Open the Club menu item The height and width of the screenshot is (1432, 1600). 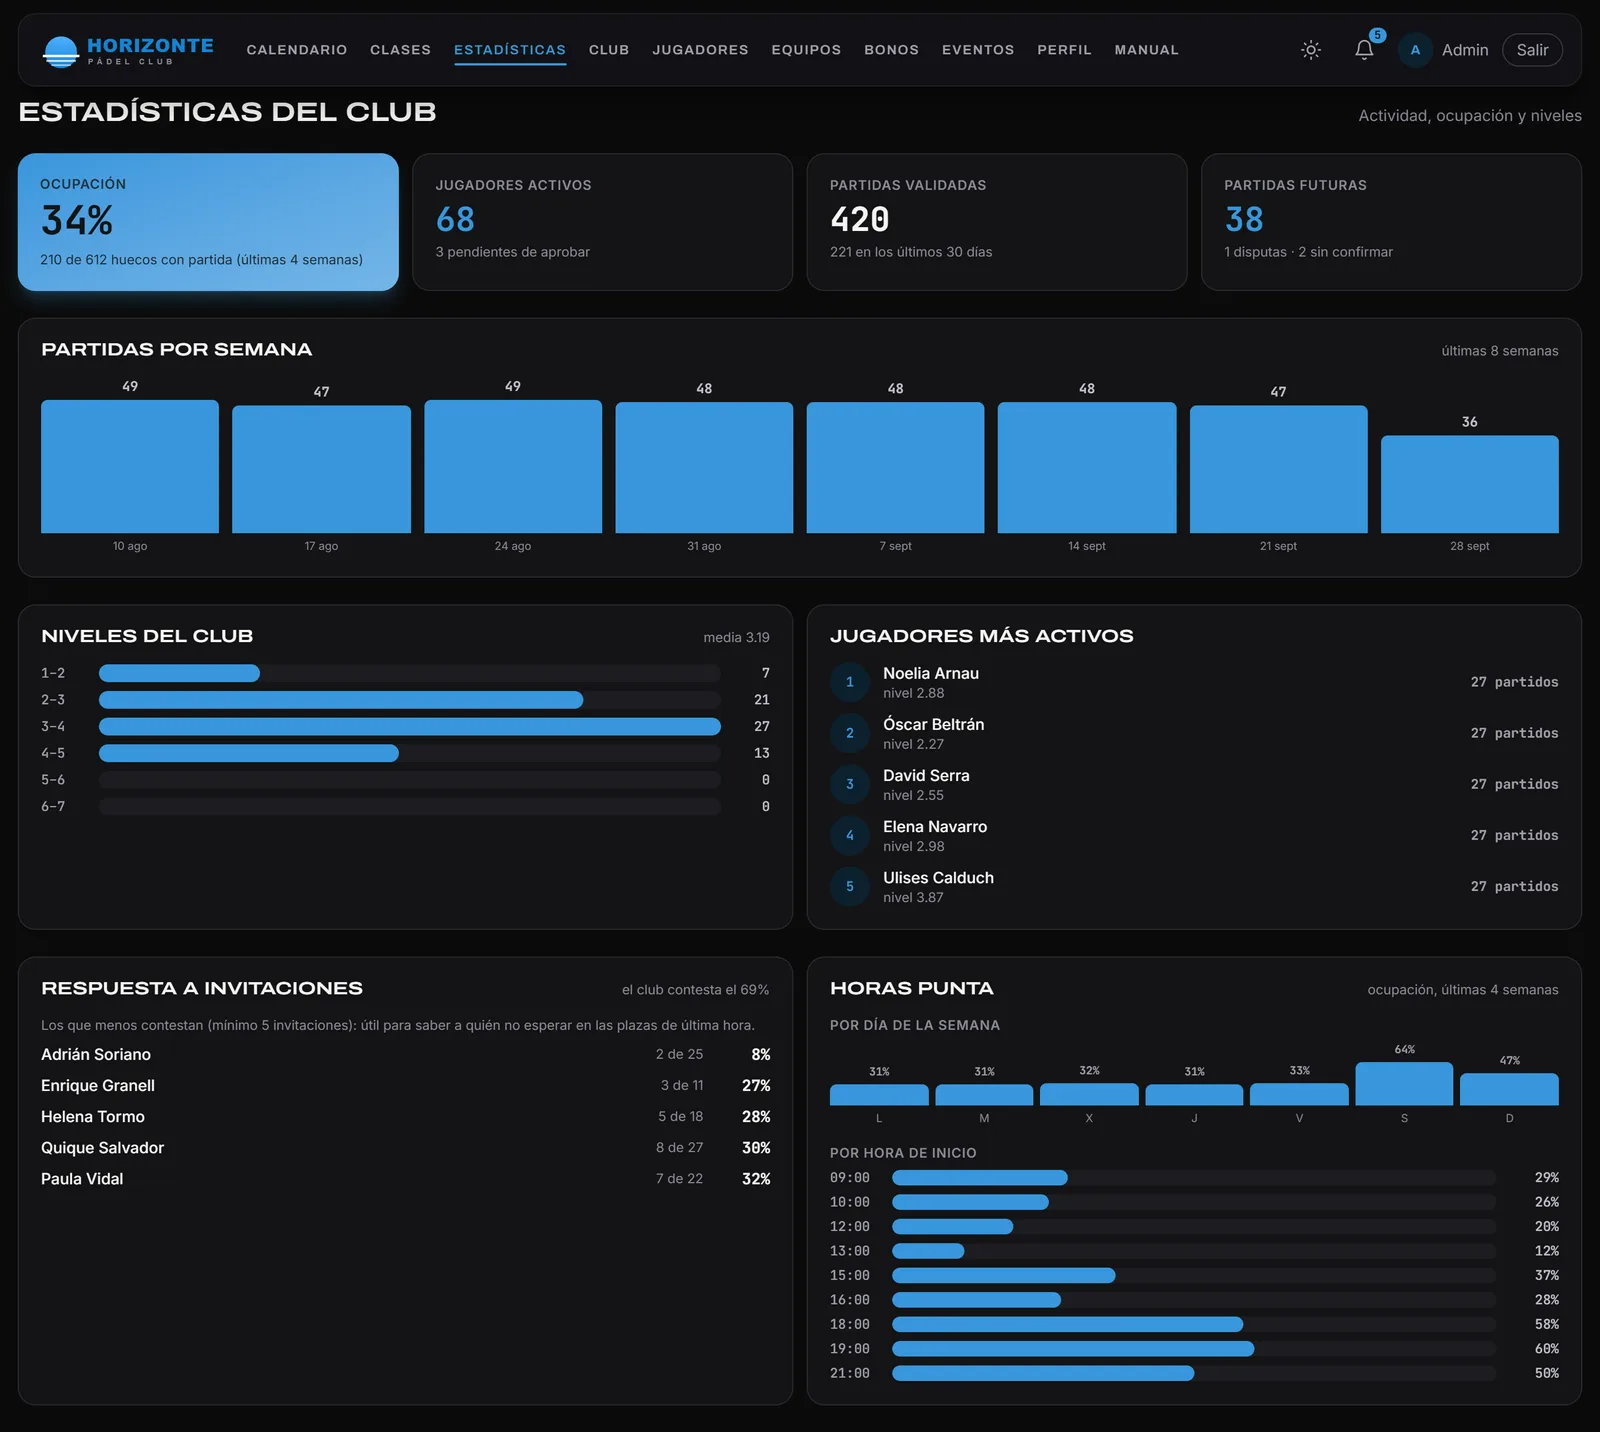[609, 50]
